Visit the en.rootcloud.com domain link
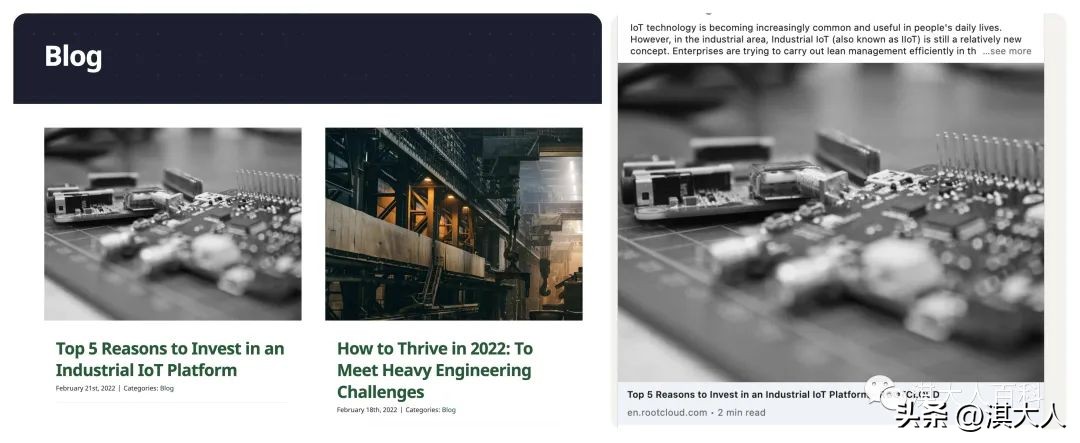 [667, 413]
